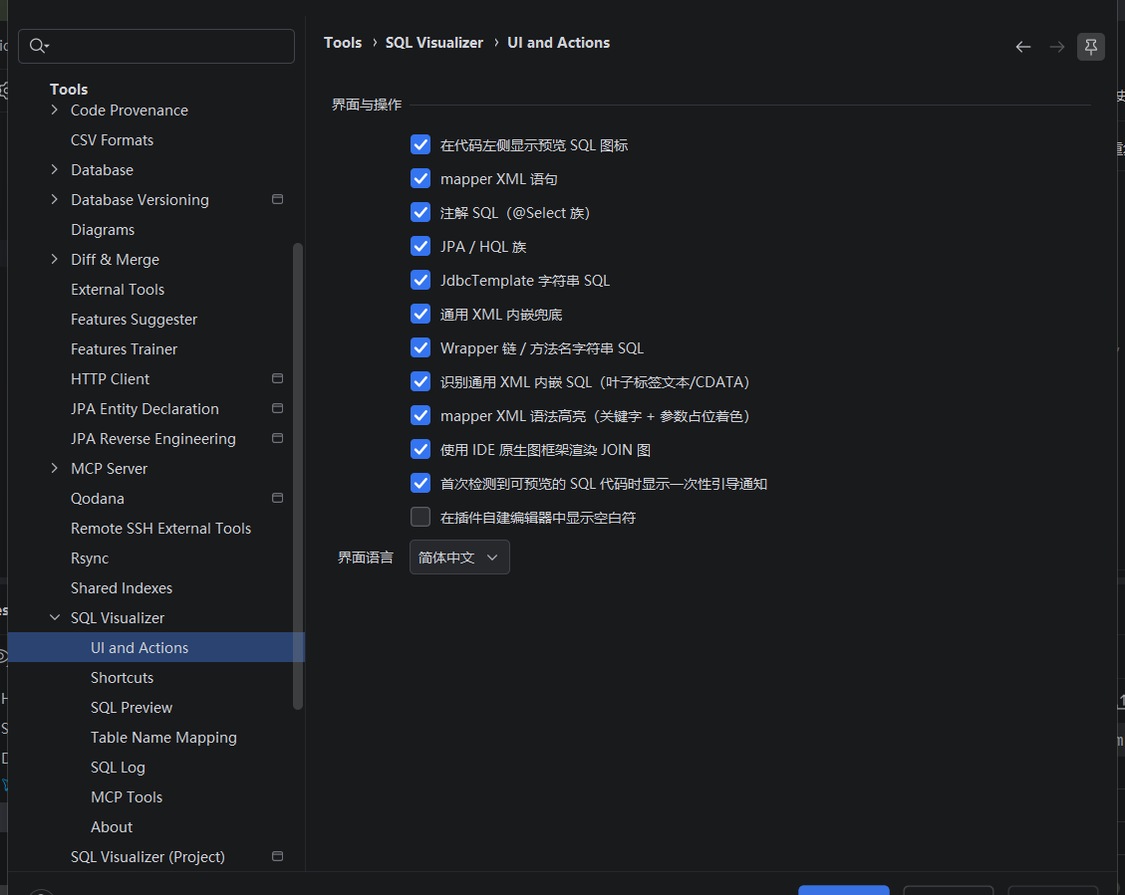Expand the Diff & Merge node
Image resolution: width=1125 pixels, height=895 pixels.
(55, 259)
